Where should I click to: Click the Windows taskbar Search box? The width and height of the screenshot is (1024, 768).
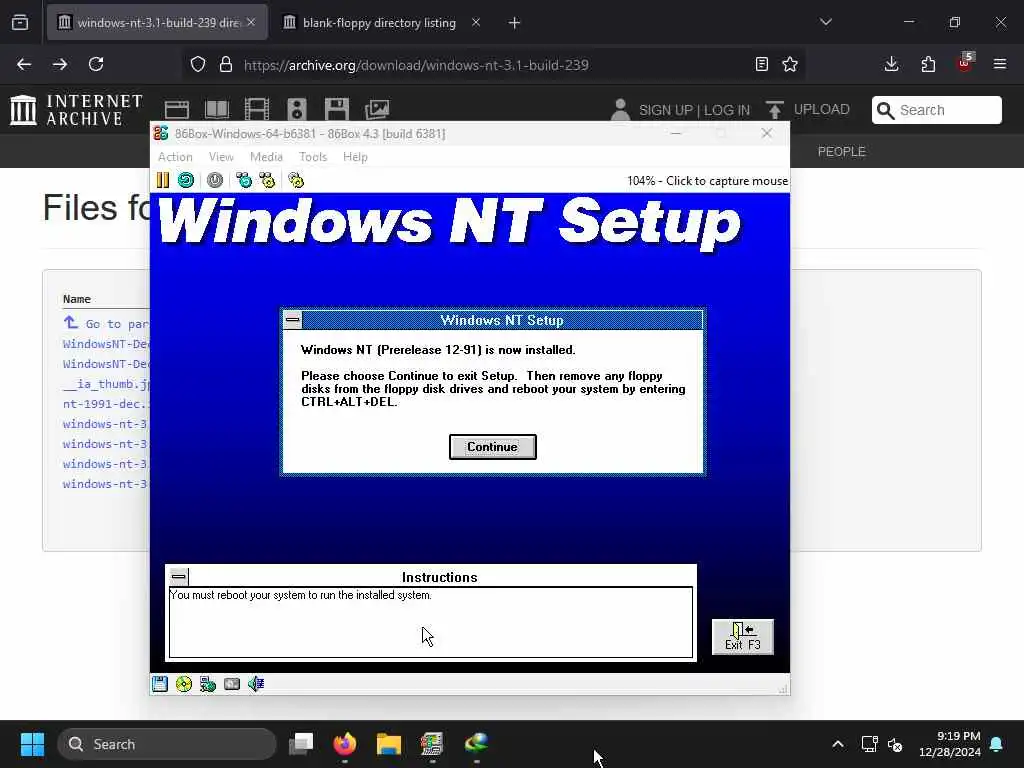[x=167, y=744]
